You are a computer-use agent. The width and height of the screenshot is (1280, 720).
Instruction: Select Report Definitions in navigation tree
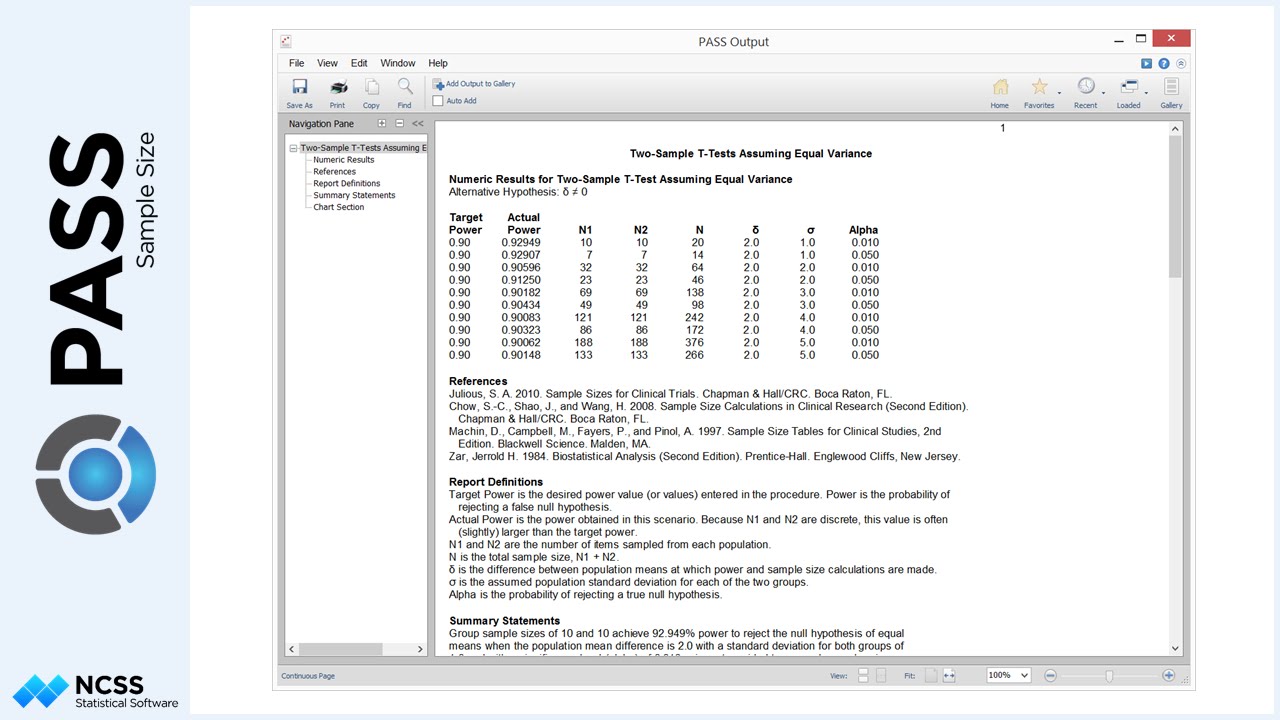[x=347, y=184]
